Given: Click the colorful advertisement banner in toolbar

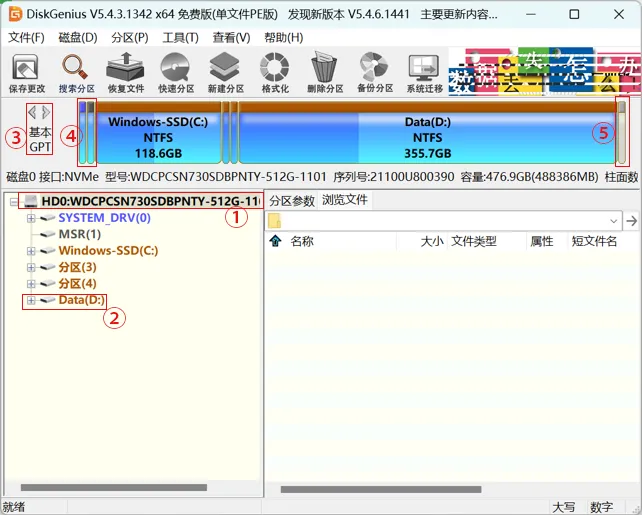Looking at the screenshot, I should click(545, 72).
